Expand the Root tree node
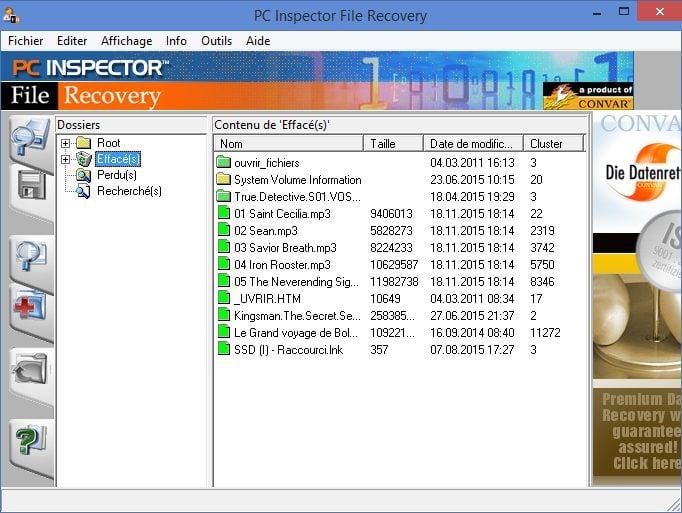This screenshot has width=682, height=513. [65, 143]
